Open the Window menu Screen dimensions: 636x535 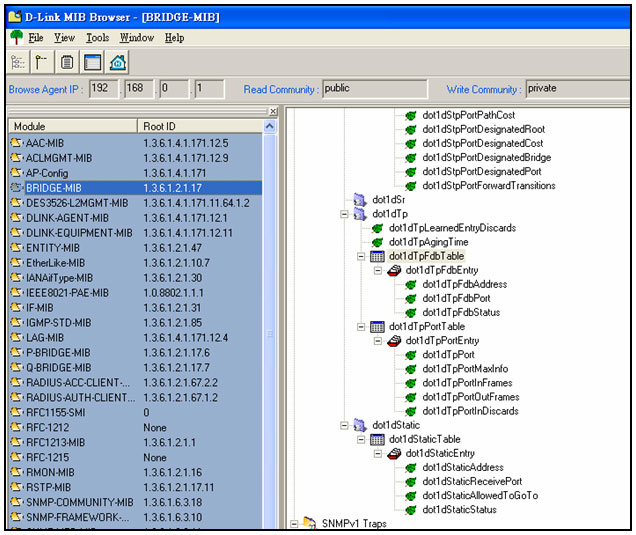coord(136,38)
